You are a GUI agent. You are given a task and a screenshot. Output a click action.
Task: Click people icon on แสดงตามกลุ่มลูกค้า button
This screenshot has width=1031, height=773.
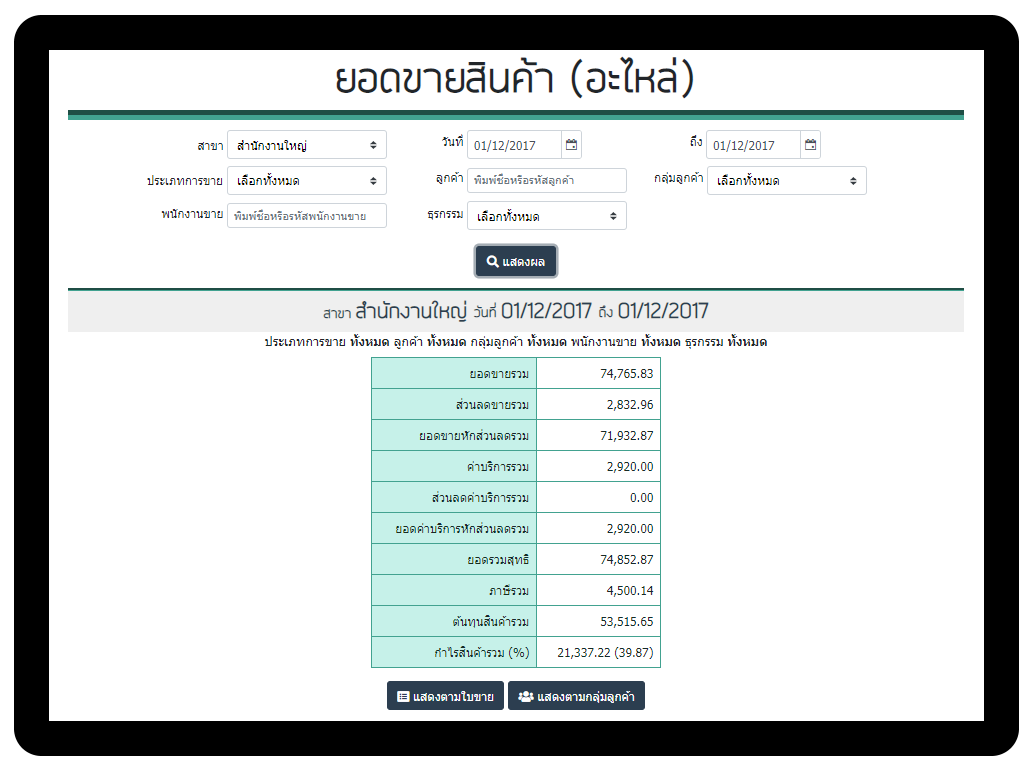click(x=525, y=697)
